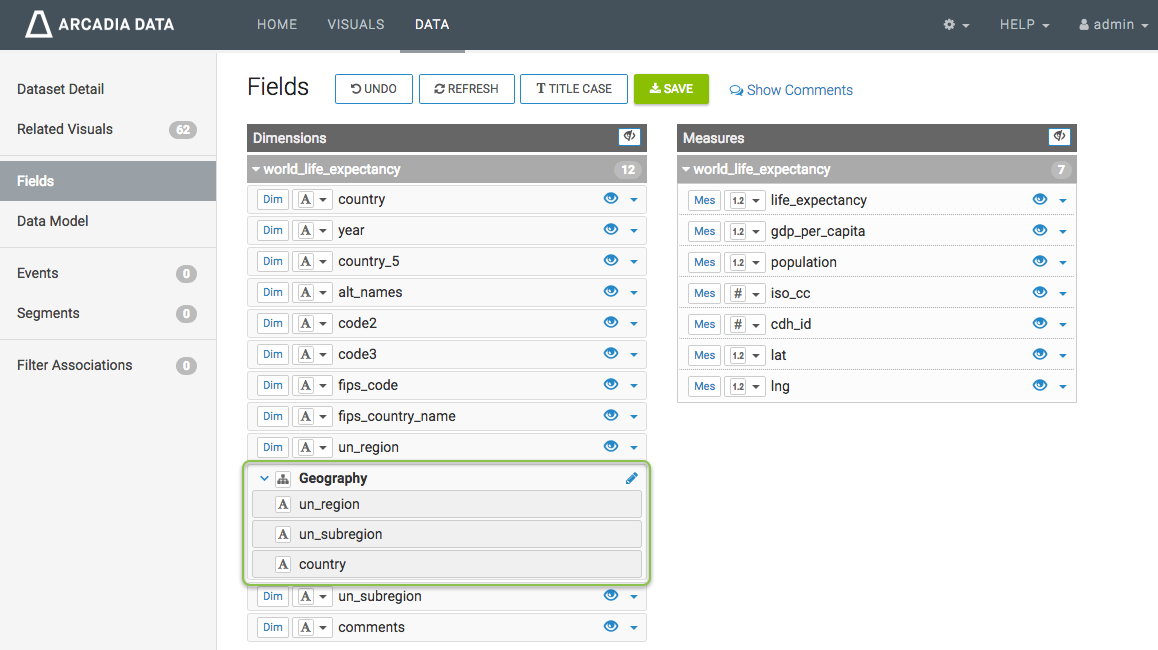Open the settings gear menu

point(956,25)
